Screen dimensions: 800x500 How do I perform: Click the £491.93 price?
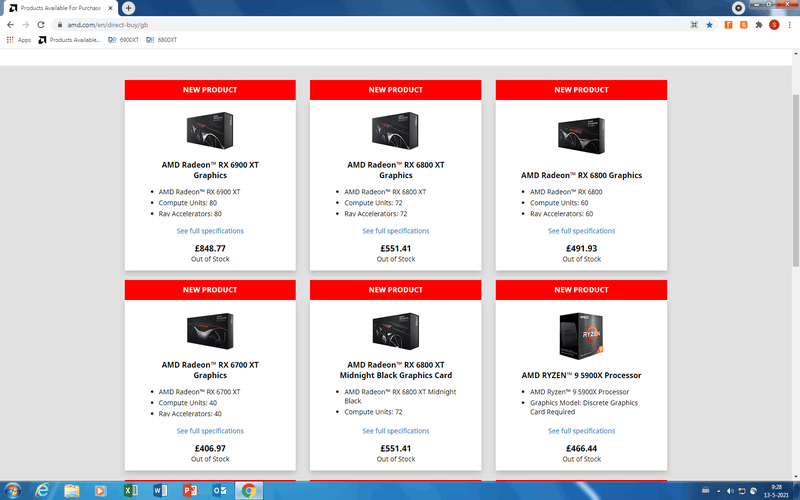tap(582, 248)
